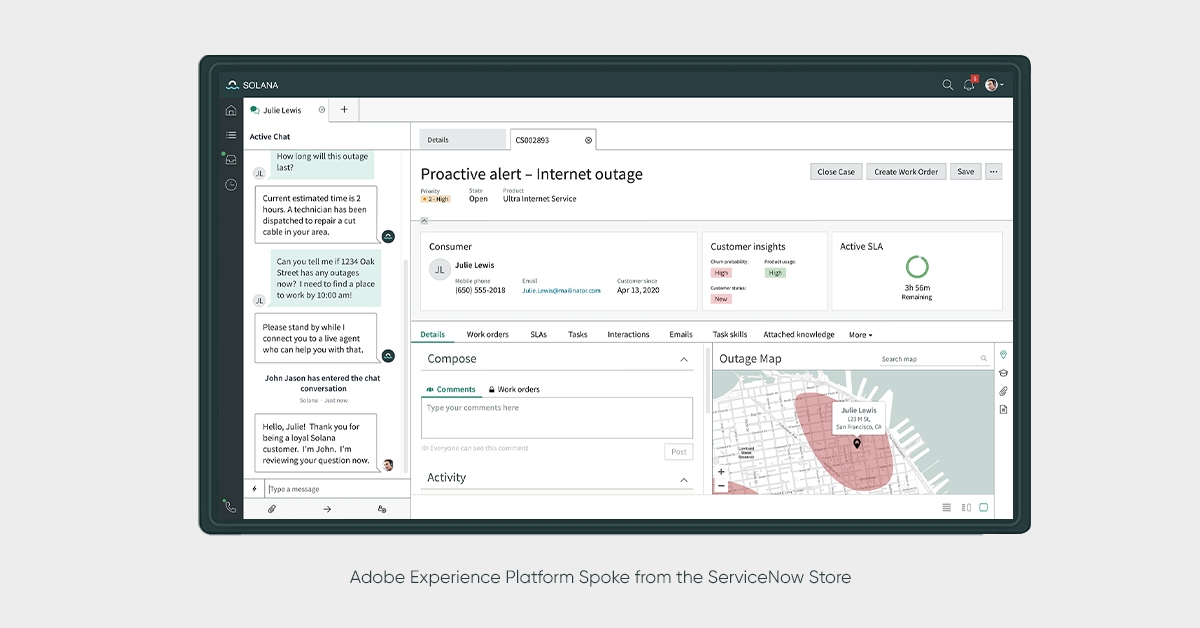Click the High product usage badge
The height and width of the screenshot is (628, 1200).
point(776,273)
